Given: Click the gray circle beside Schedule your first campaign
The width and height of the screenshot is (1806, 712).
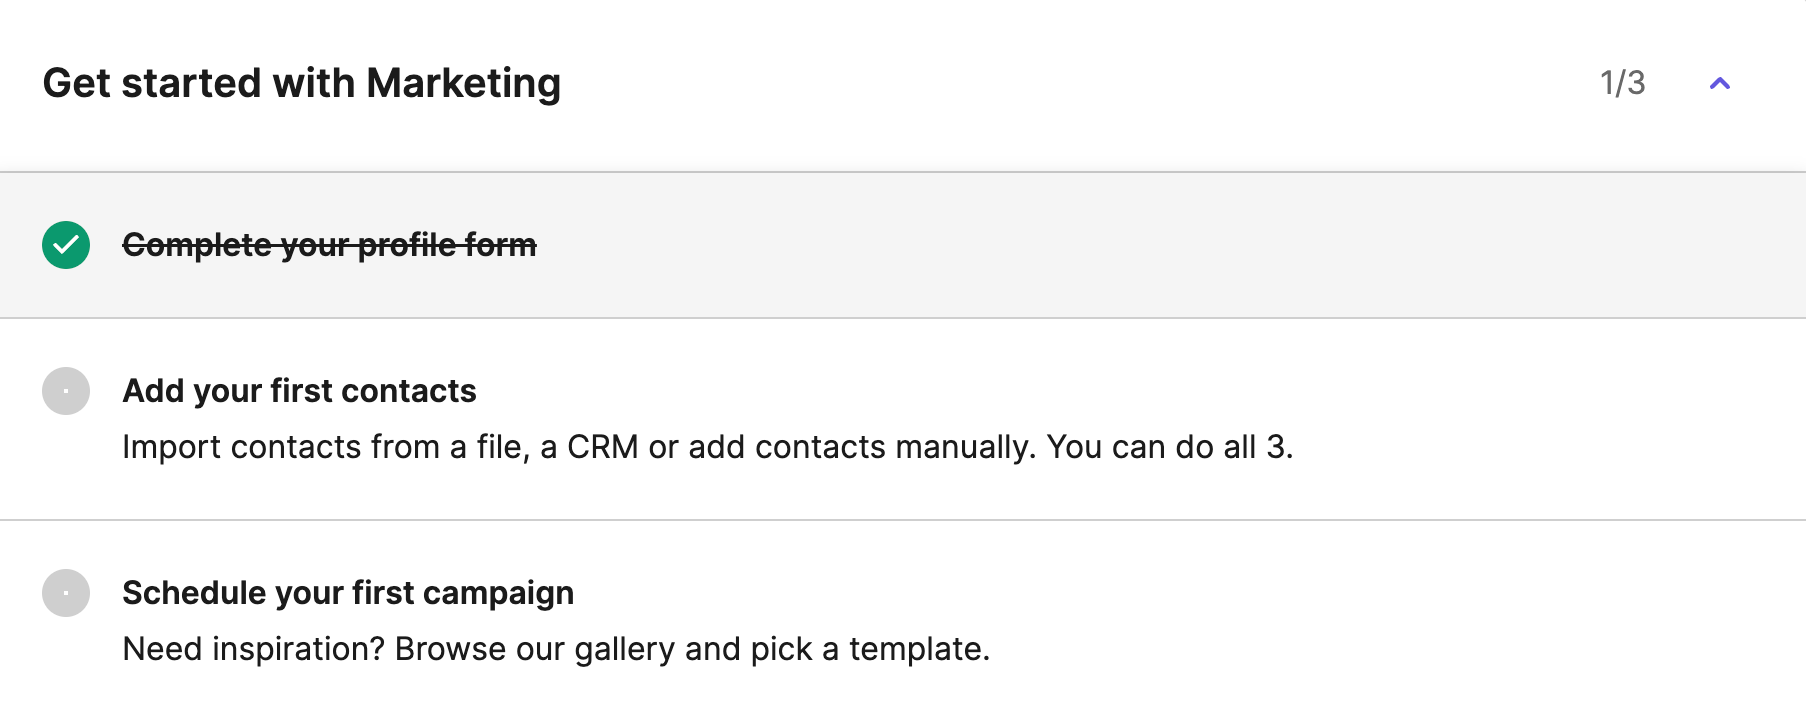Looking at the screenshot, I should pyautogui.click(x=66, y=593).
